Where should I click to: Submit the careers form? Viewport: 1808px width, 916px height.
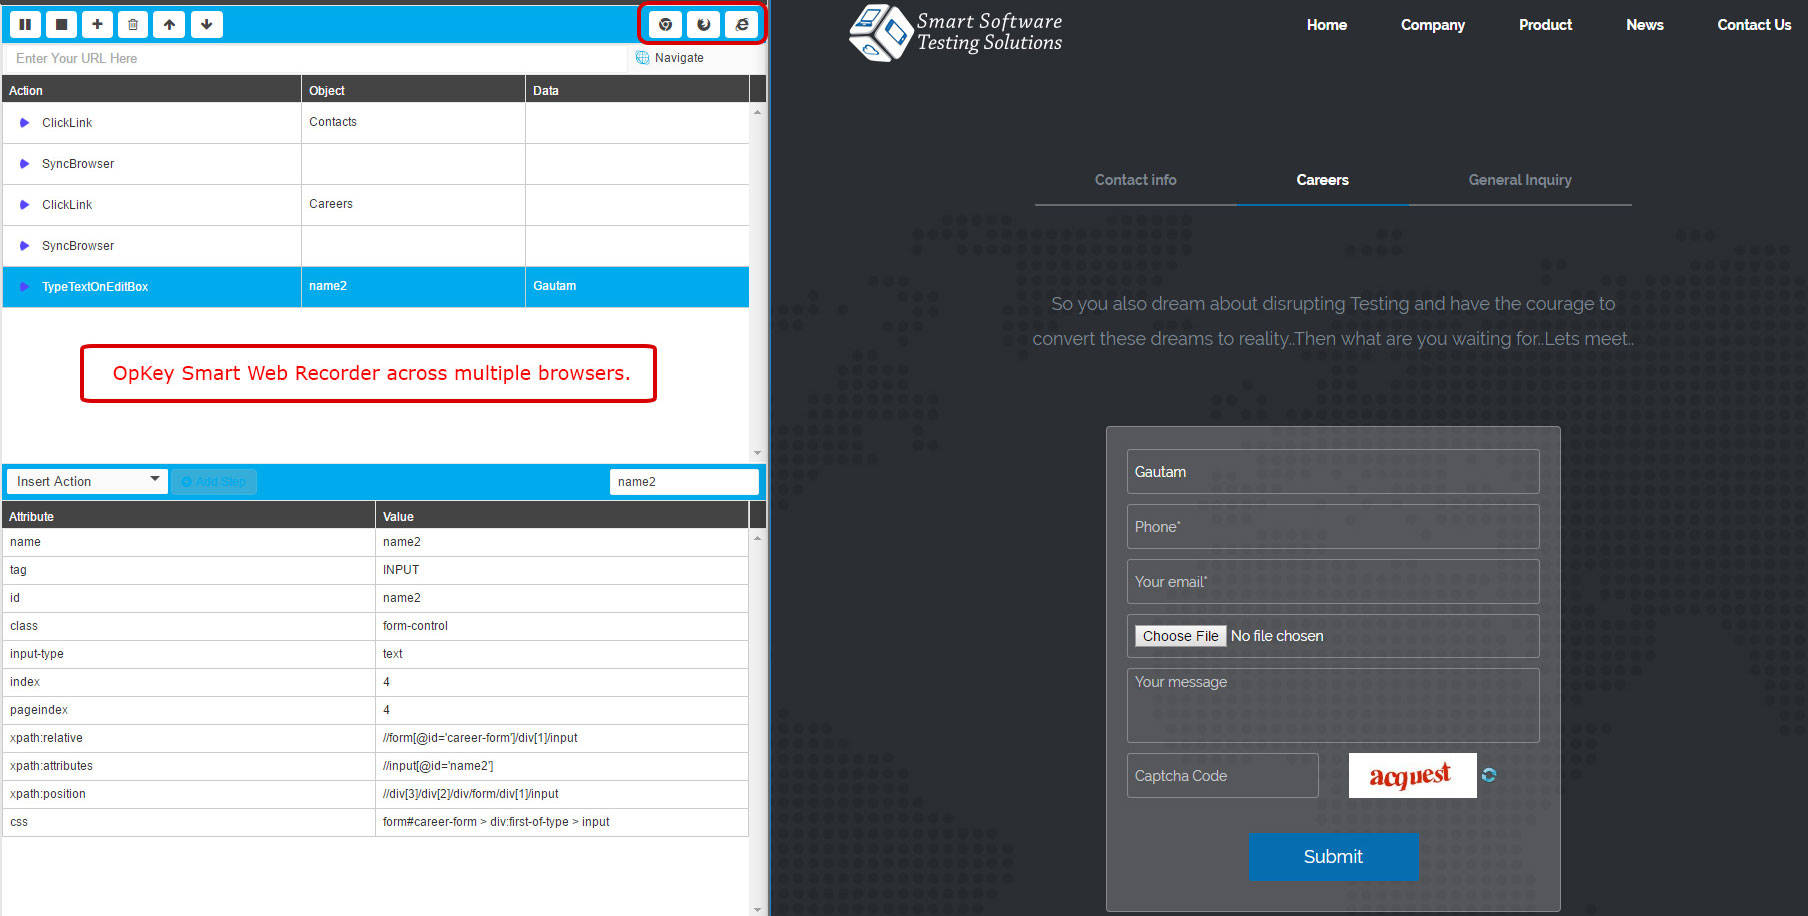(x=1333, y=857)
